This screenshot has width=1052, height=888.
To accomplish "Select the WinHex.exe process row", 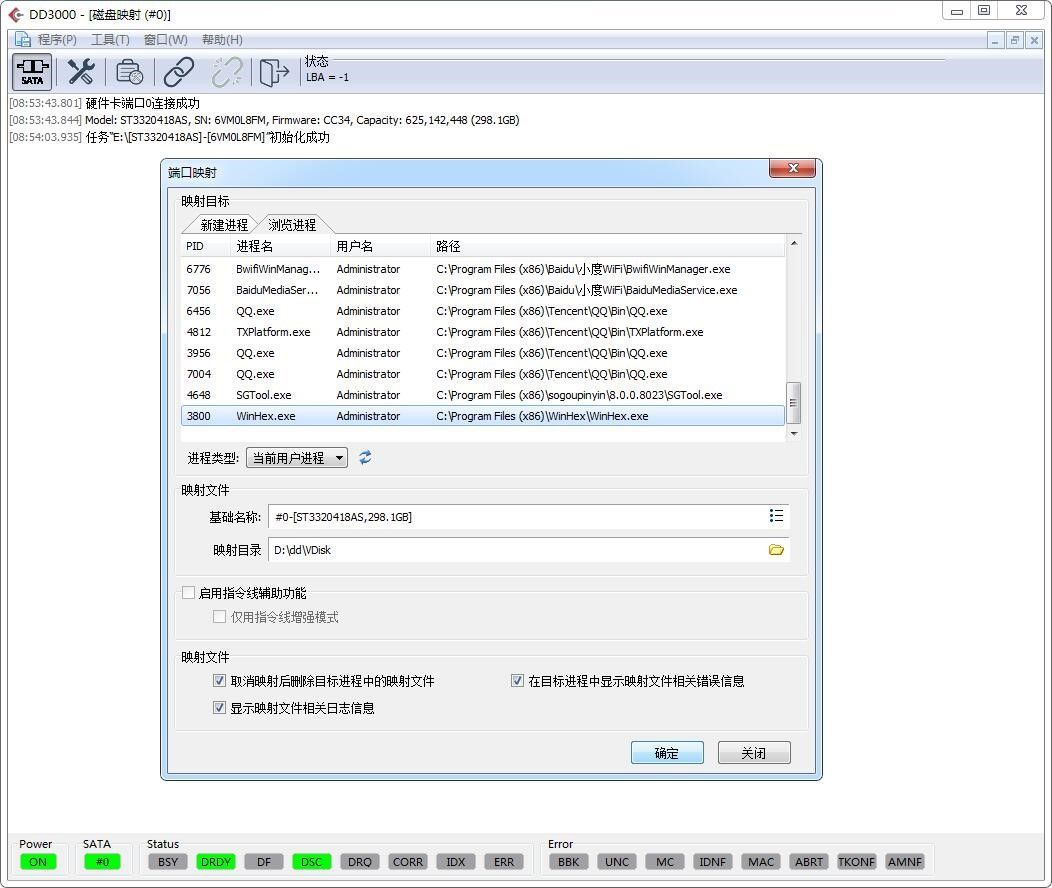I will click(x=483, y=416).
